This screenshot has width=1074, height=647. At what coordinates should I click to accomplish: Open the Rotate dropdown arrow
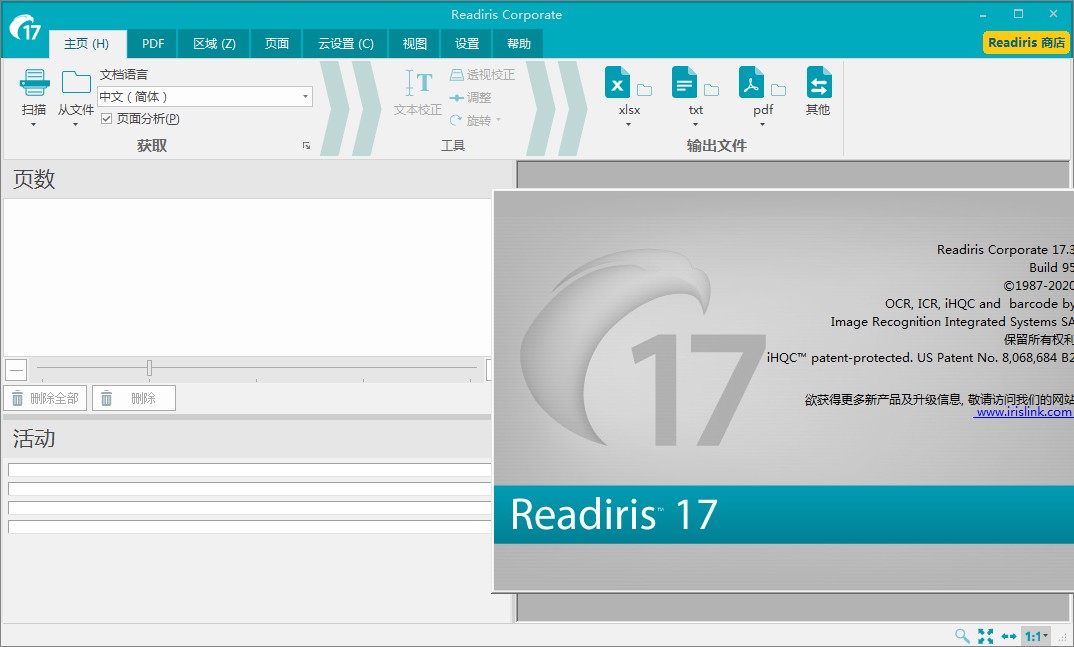point(499,120)
